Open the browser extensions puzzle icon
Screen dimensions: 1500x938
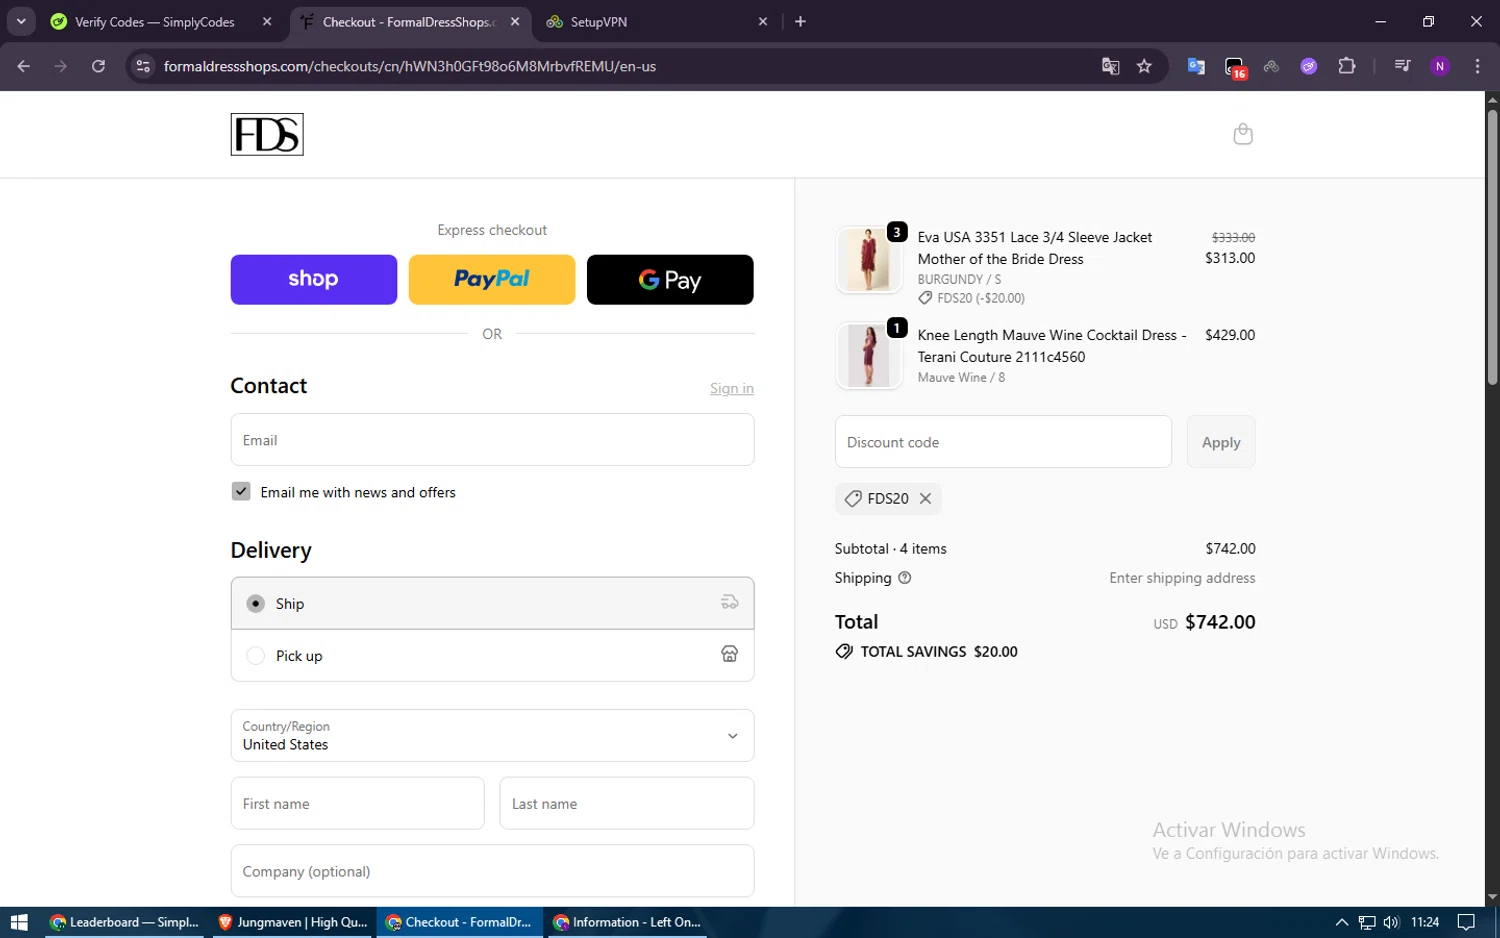point(1347,66)
